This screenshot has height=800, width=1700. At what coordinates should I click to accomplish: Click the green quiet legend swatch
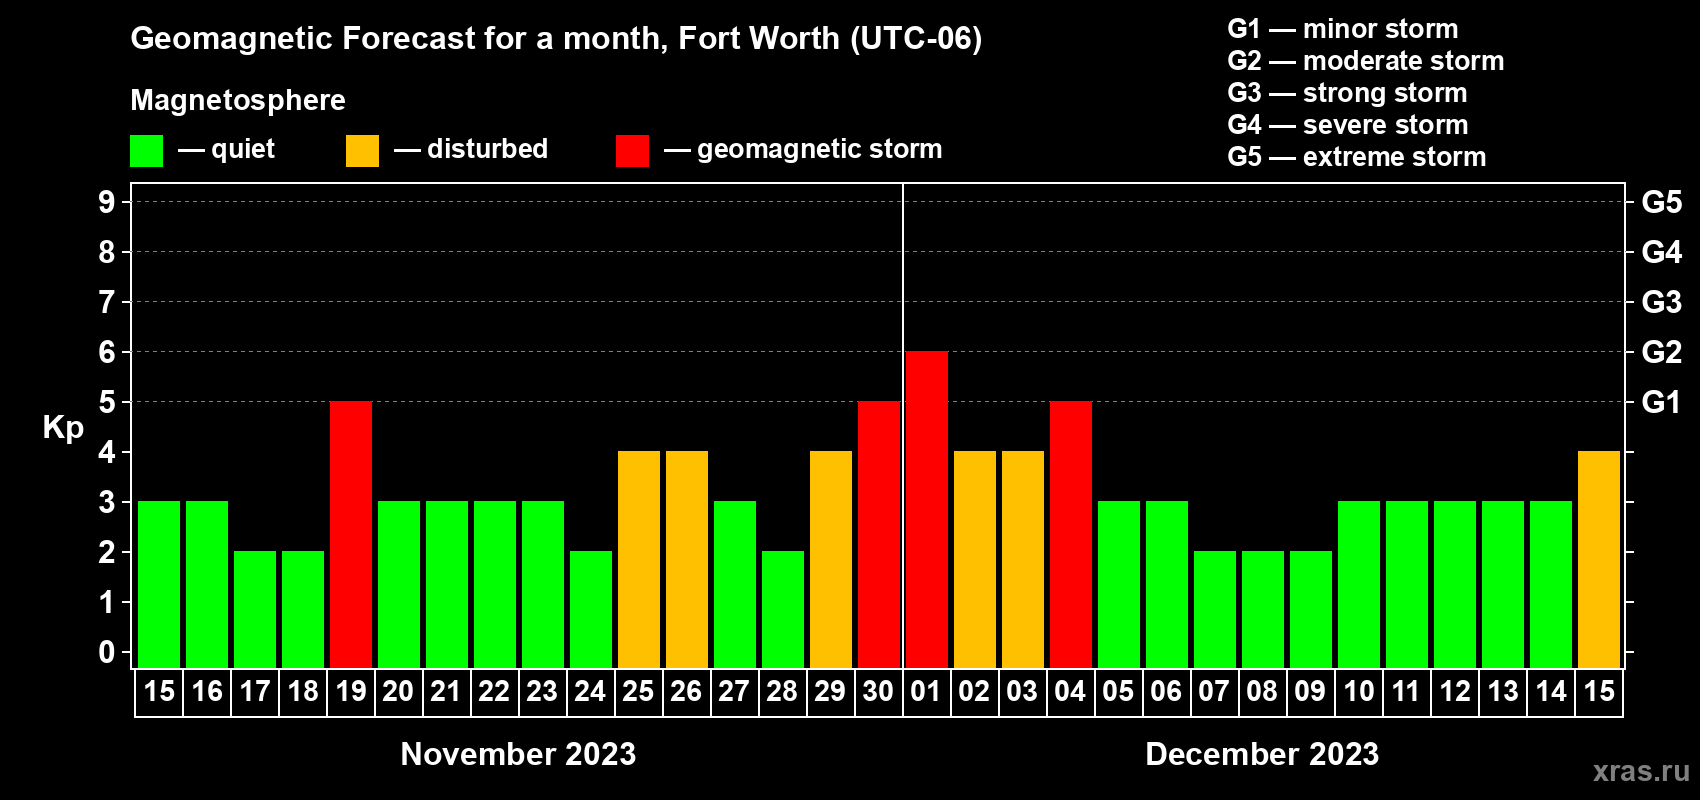pyautogui.click(x=146, y=151)
